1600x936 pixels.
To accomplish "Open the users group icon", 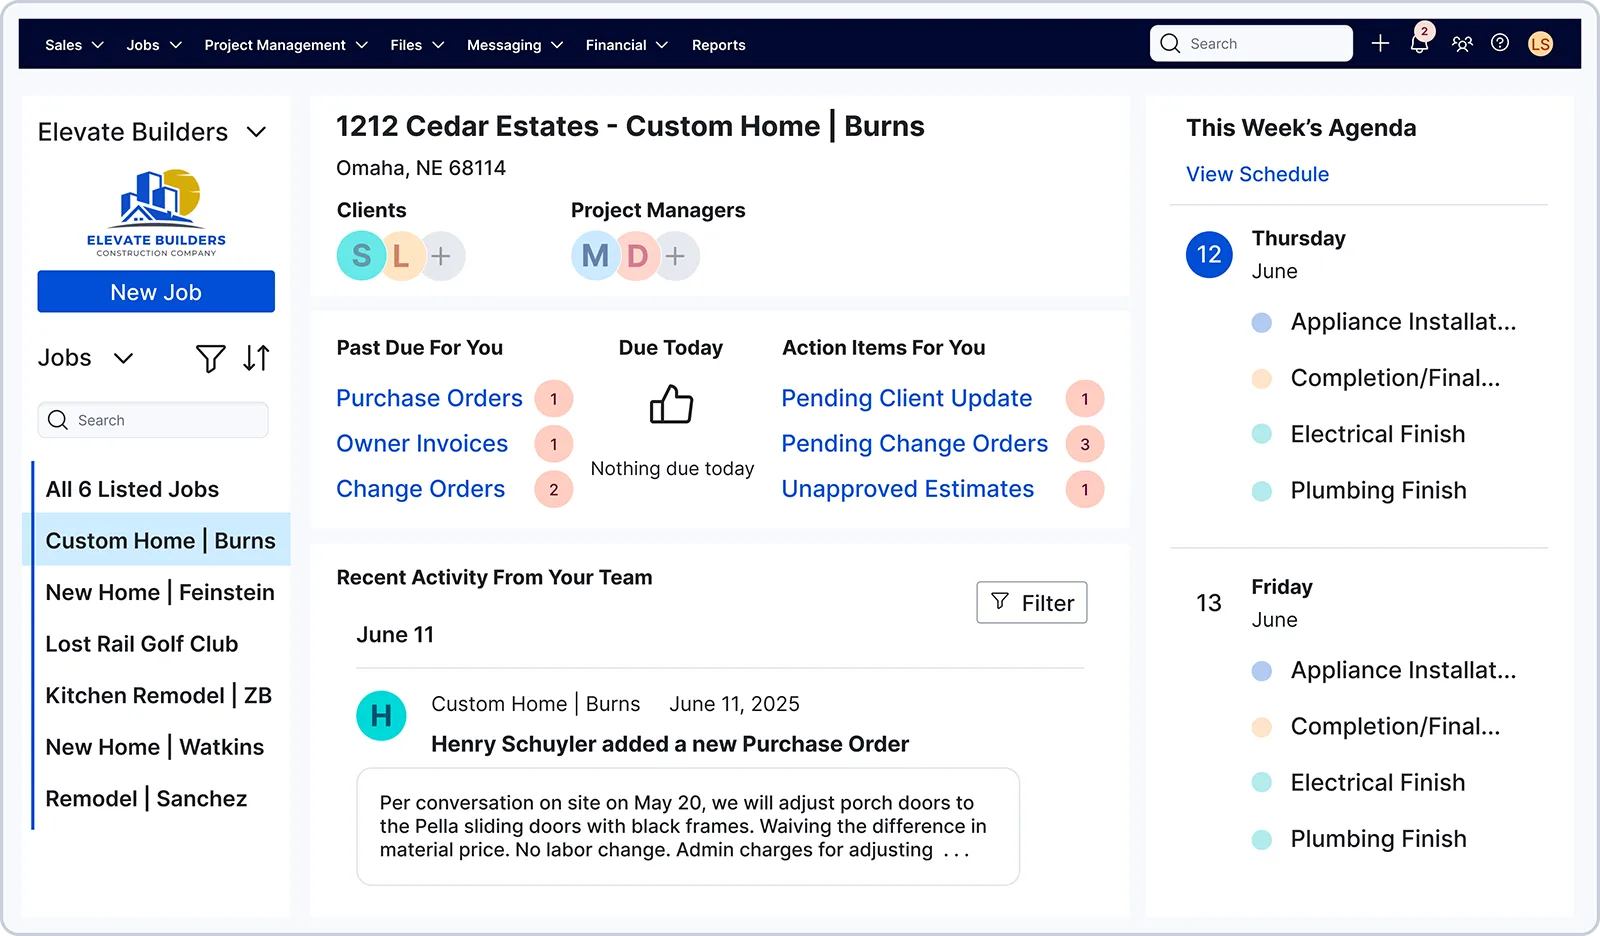I will (x=1462, y=44).
